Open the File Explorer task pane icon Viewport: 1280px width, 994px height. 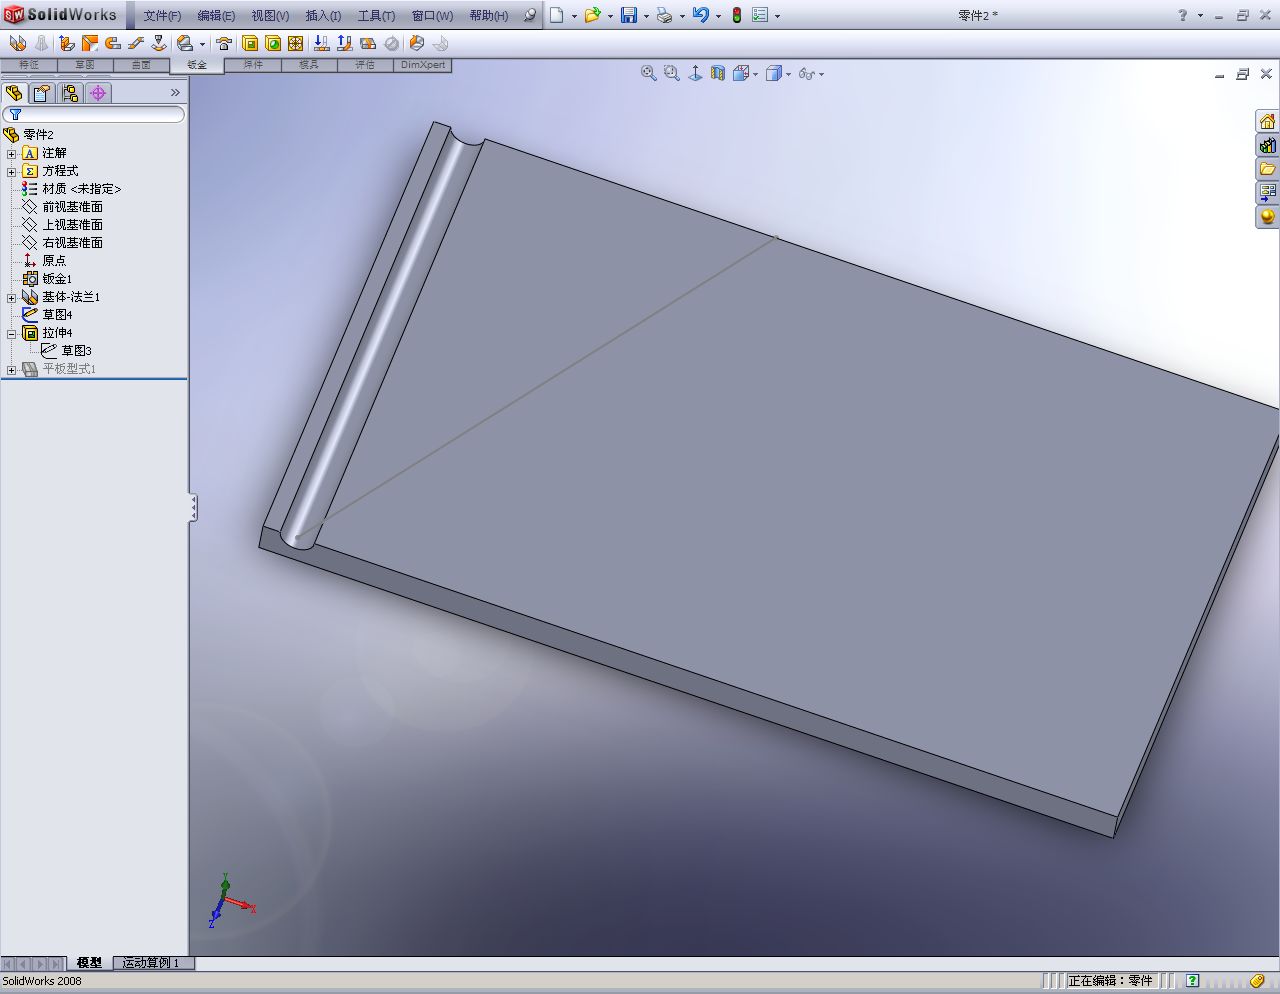coord(1267,169)
